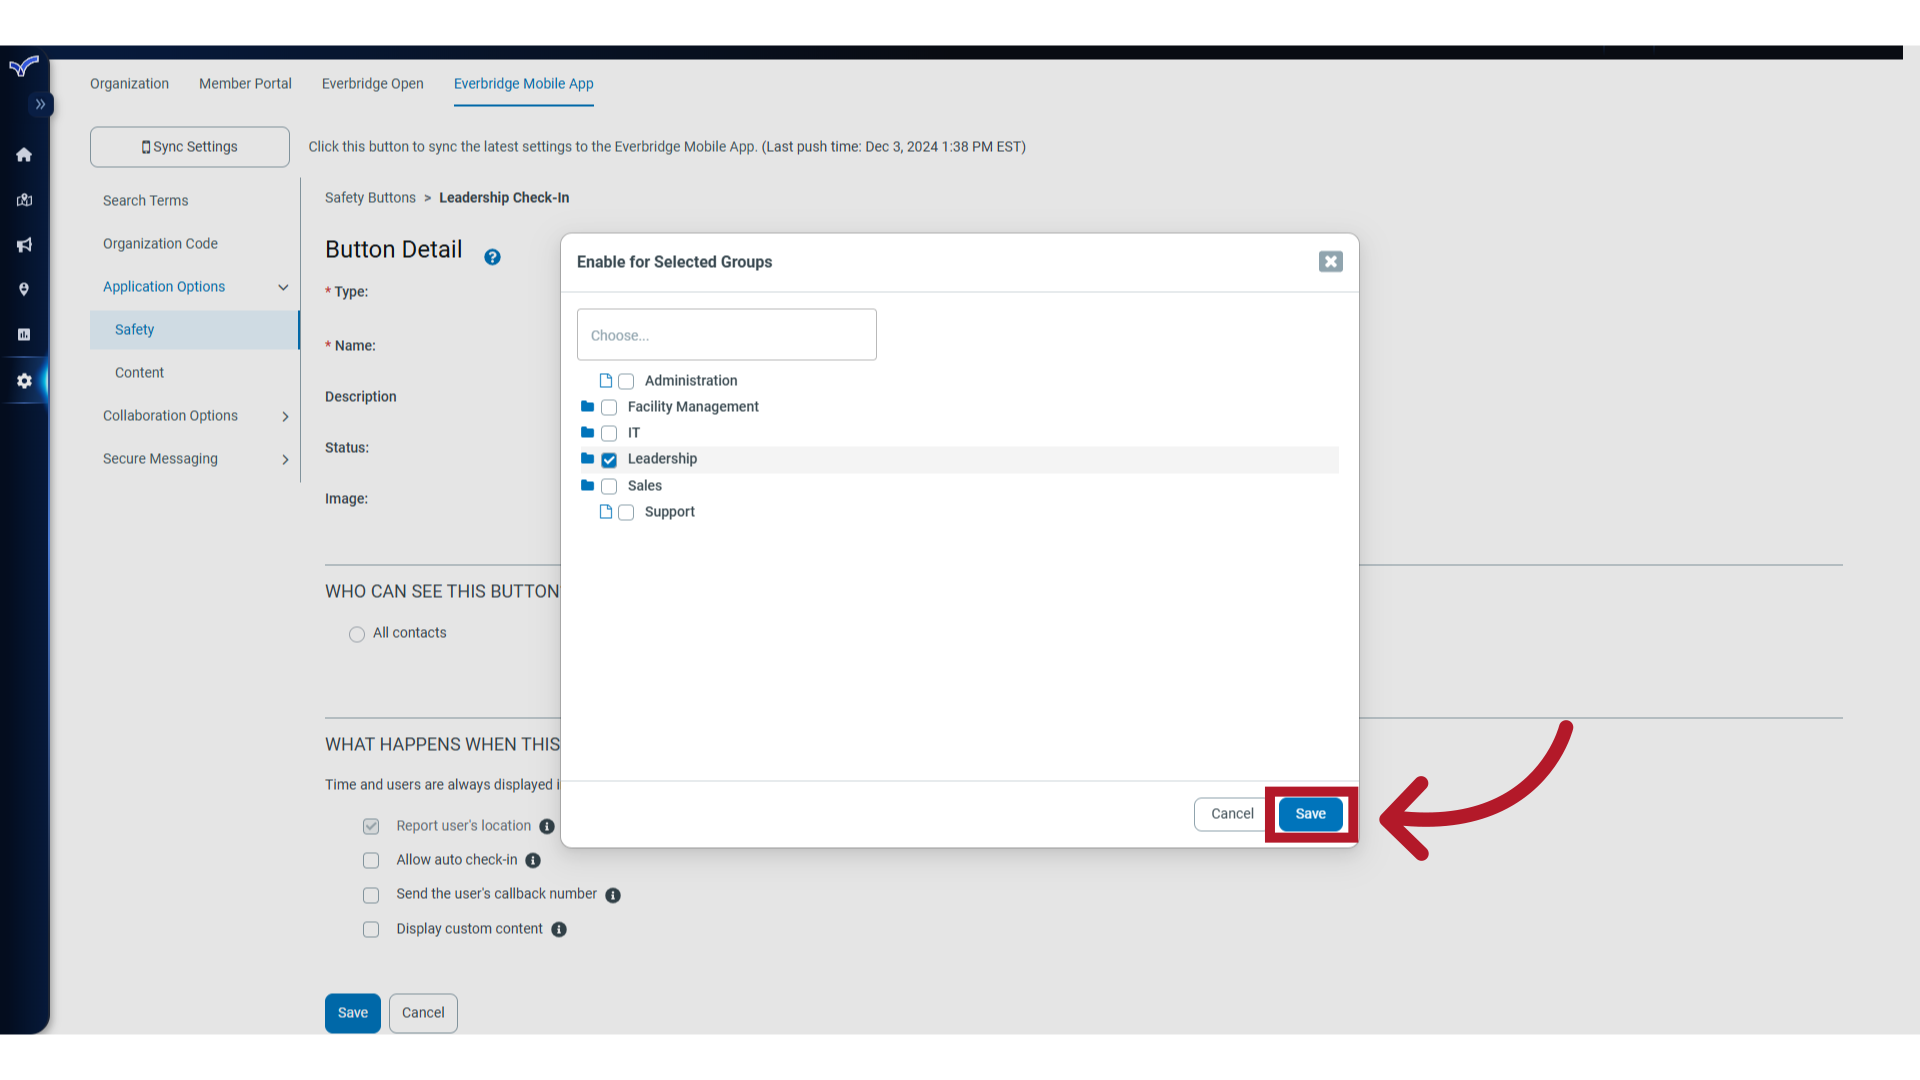This screenshot has width=1920, height=1080.
Task: Select Content in side menu
Action: (139, 372)
